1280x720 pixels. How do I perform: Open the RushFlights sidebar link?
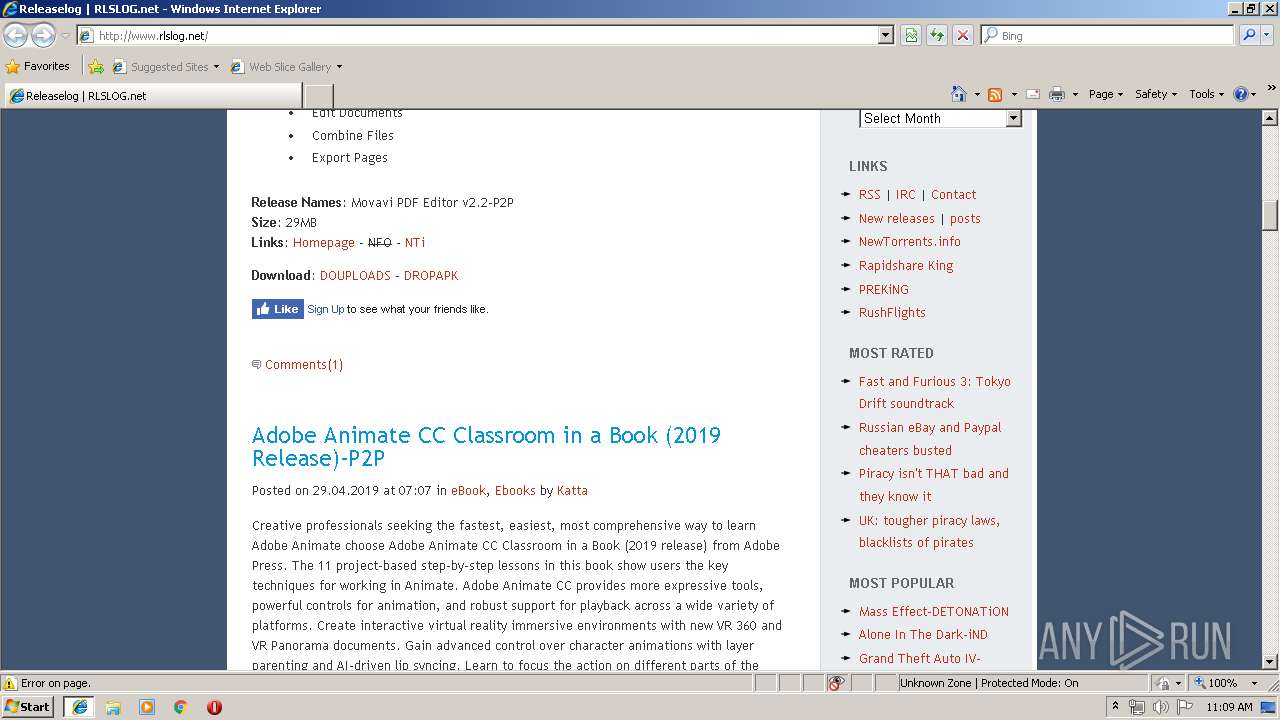(x=892, y=312)
